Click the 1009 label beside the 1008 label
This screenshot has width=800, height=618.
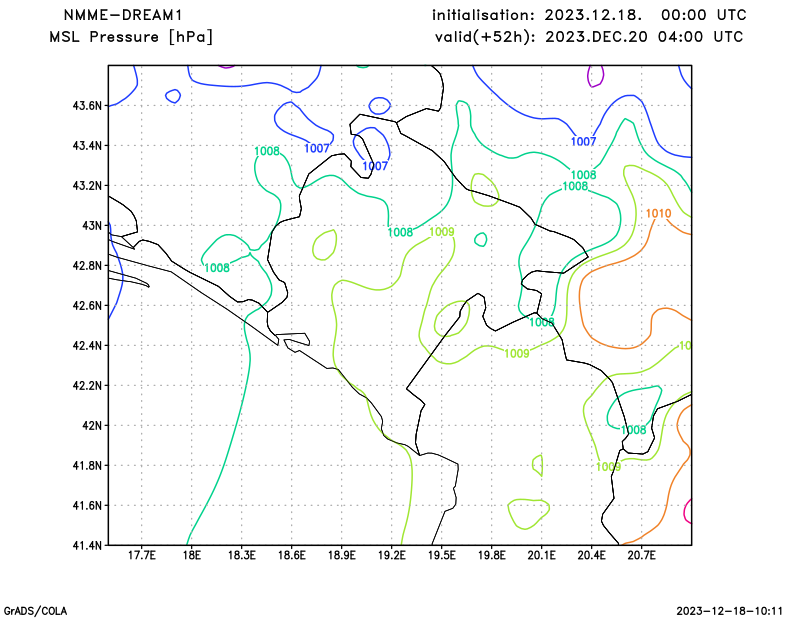pos(441,232)
